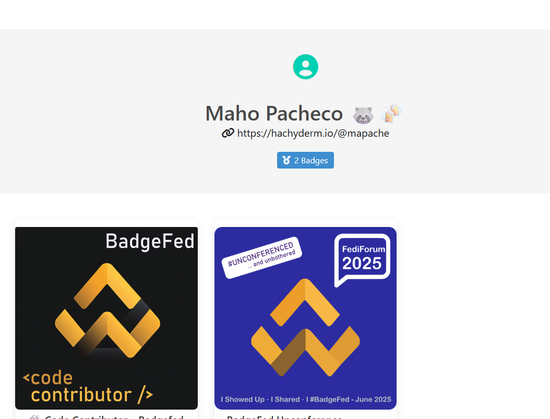Click the medal icon in Badges button
Image resolution: width=550 pixels, height=419 pixels.
coord(286,160)
